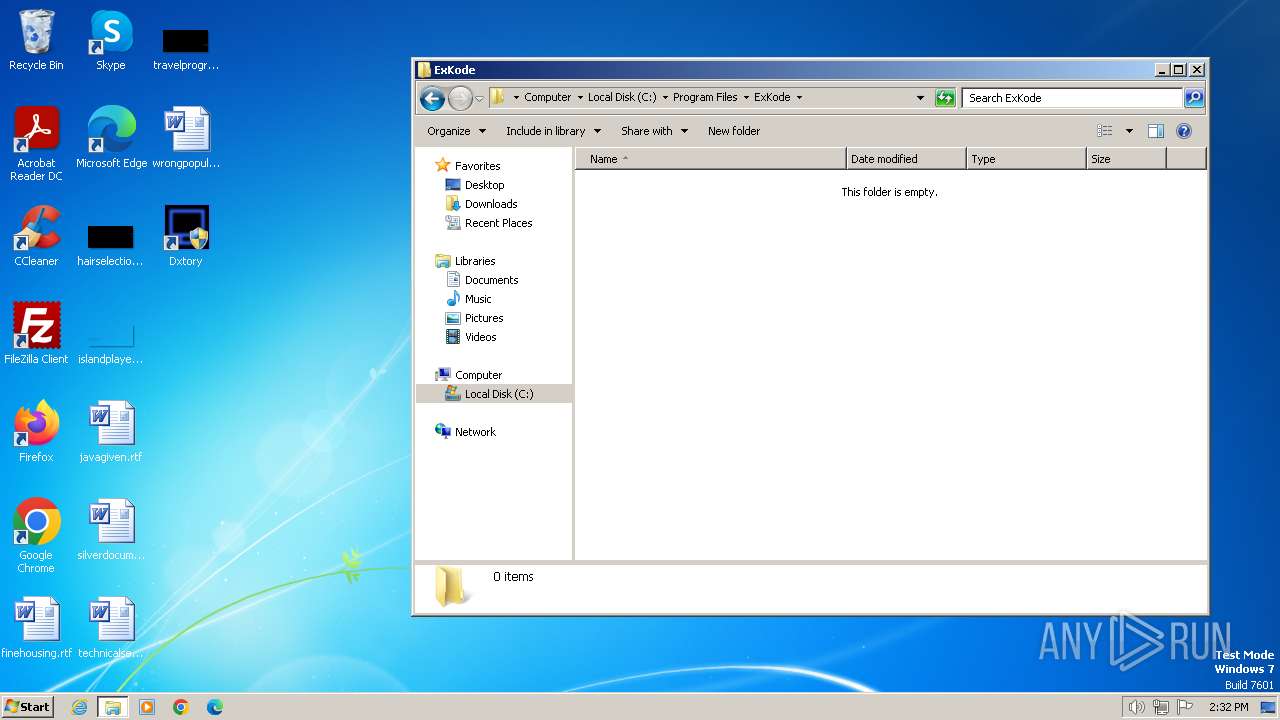
Task: Sort by the Size column header
Action: pyautogui.click(x=1126, y=159)
